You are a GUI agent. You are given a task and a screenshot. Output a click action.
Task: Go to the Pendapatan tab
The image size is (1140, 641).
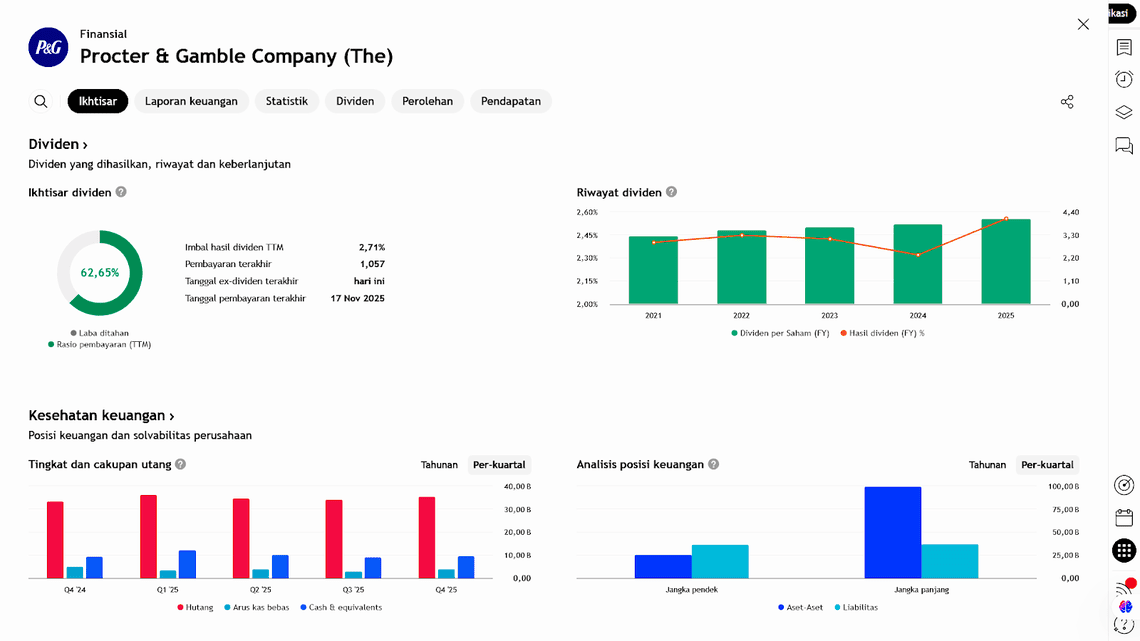point(510,101)
